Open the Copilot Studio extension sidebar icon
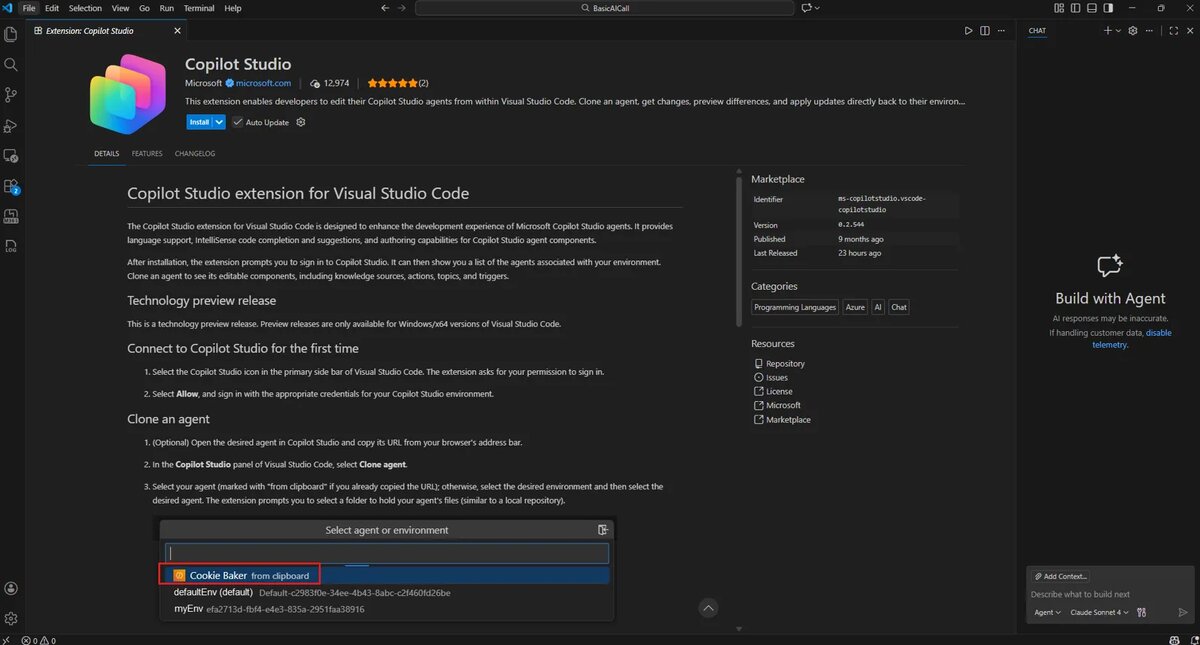Viewport: 1200px width, 645px height. [11, 217]
